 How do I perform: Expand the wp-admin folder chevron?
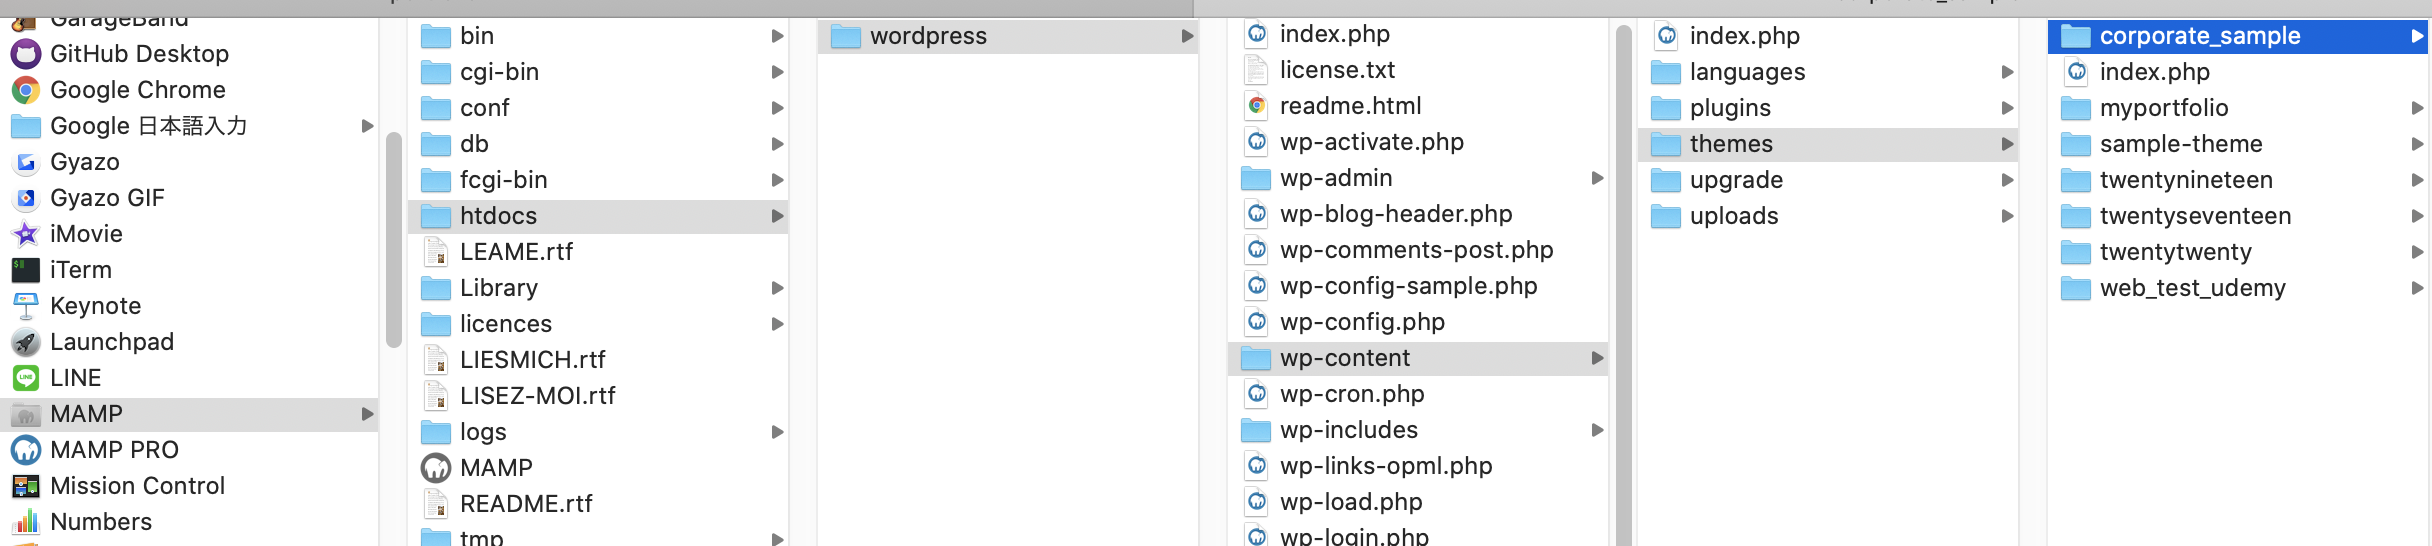pyautogui.click(x=1597, y=178)
